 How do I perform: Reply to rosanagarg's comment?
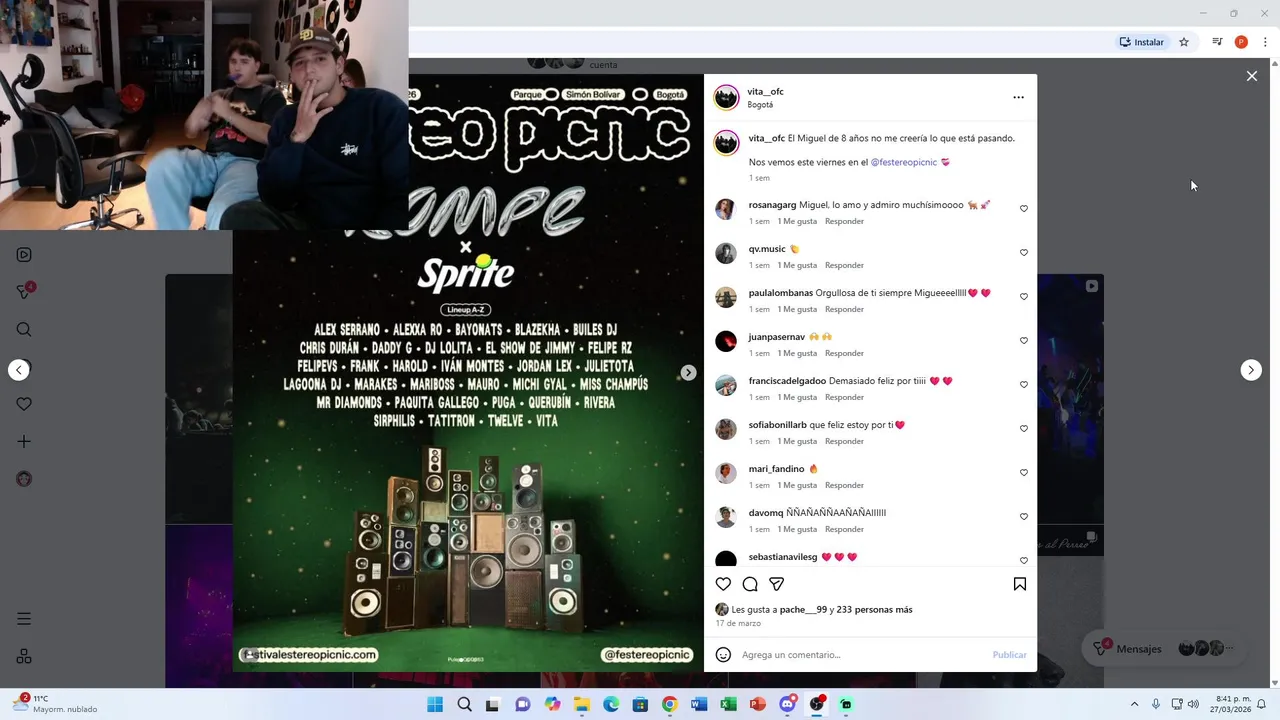pos(844,221)
